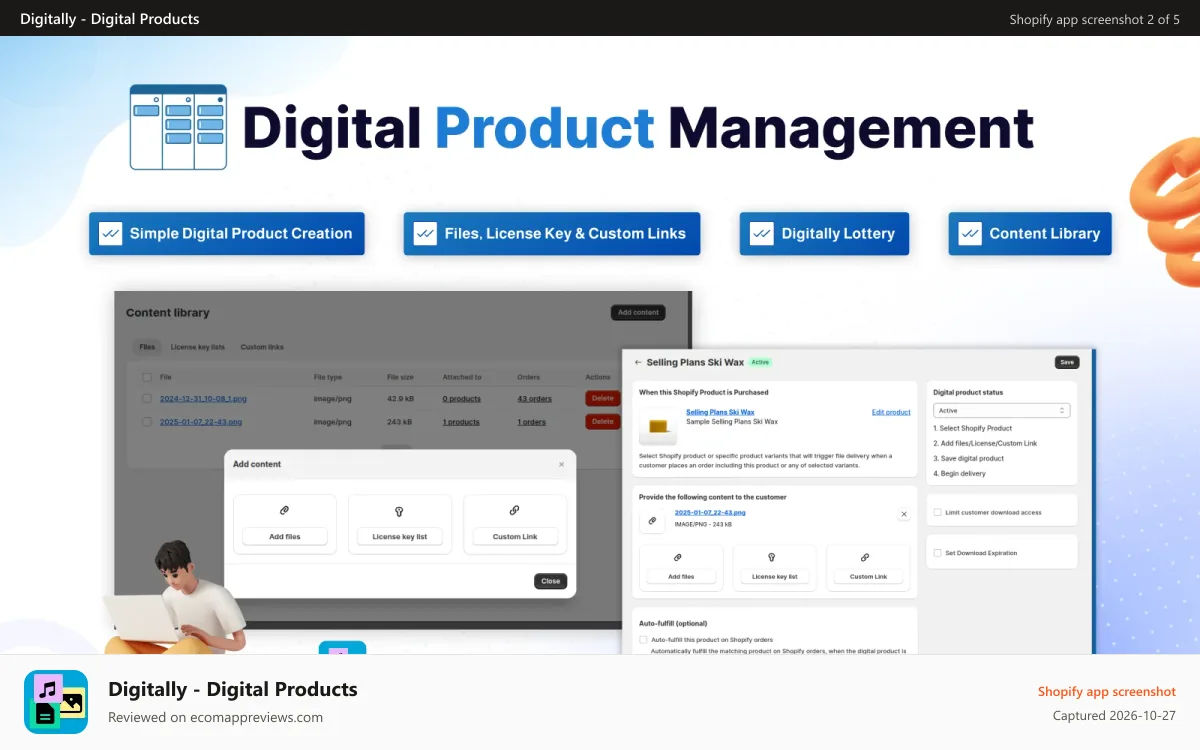Open the 1 orders link
Image resolution: width=1200 pixels, height=750 pixels.
(x=531, y=422)
